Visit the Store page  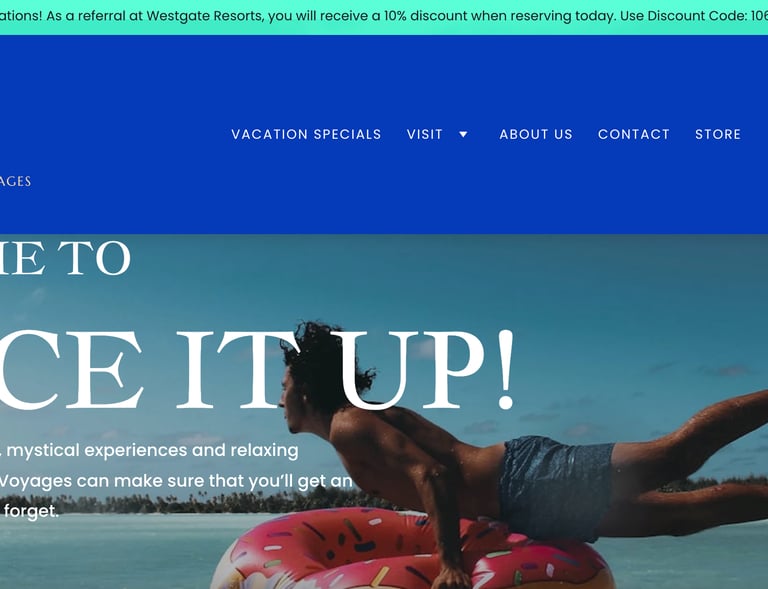[718, 134]
